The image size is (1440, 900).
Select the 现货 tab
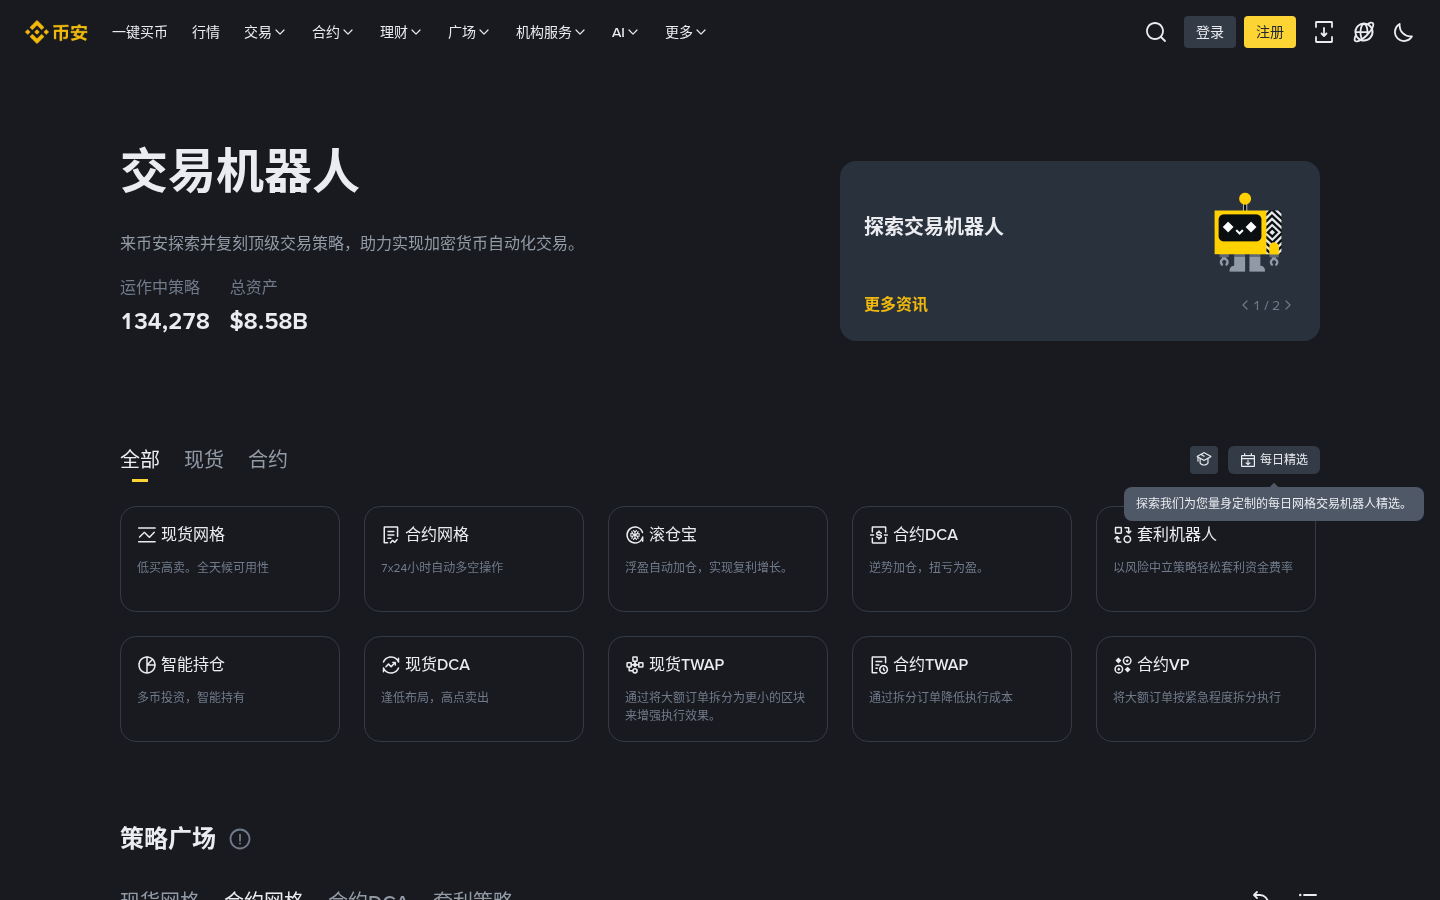pos(204,460)
